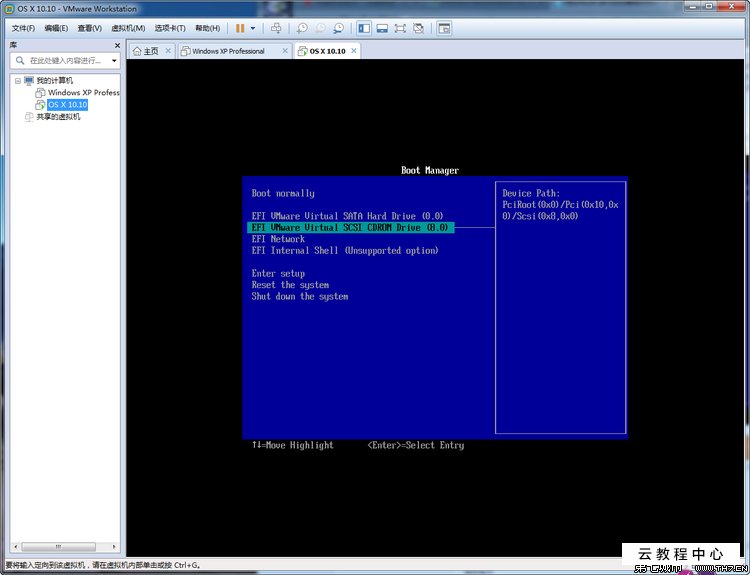This screenshot has height=575, width=750.
Task: Collapse the 我的计算机 tree node
Action: [x=18, y=81]
